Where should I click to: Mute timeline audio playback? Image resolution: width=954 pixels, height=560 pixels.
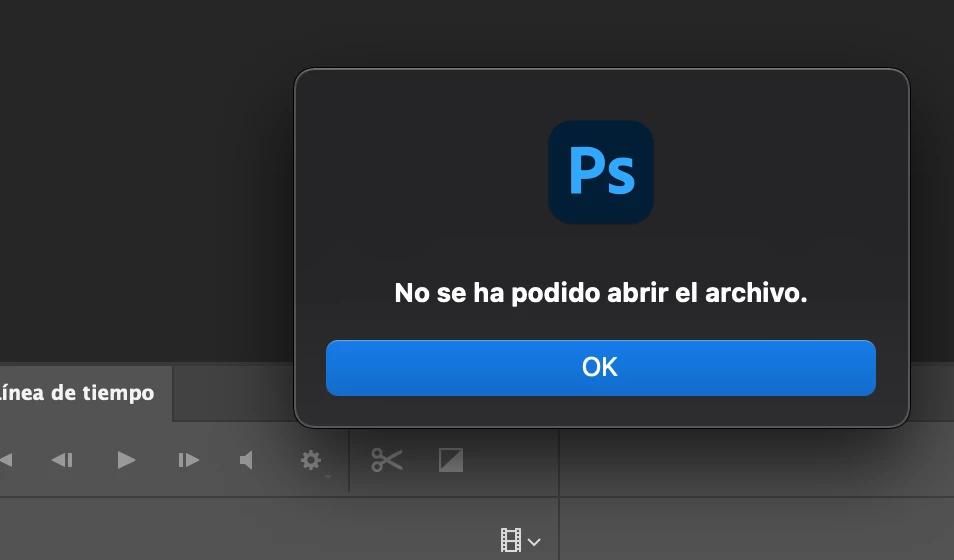click(246, 460)
